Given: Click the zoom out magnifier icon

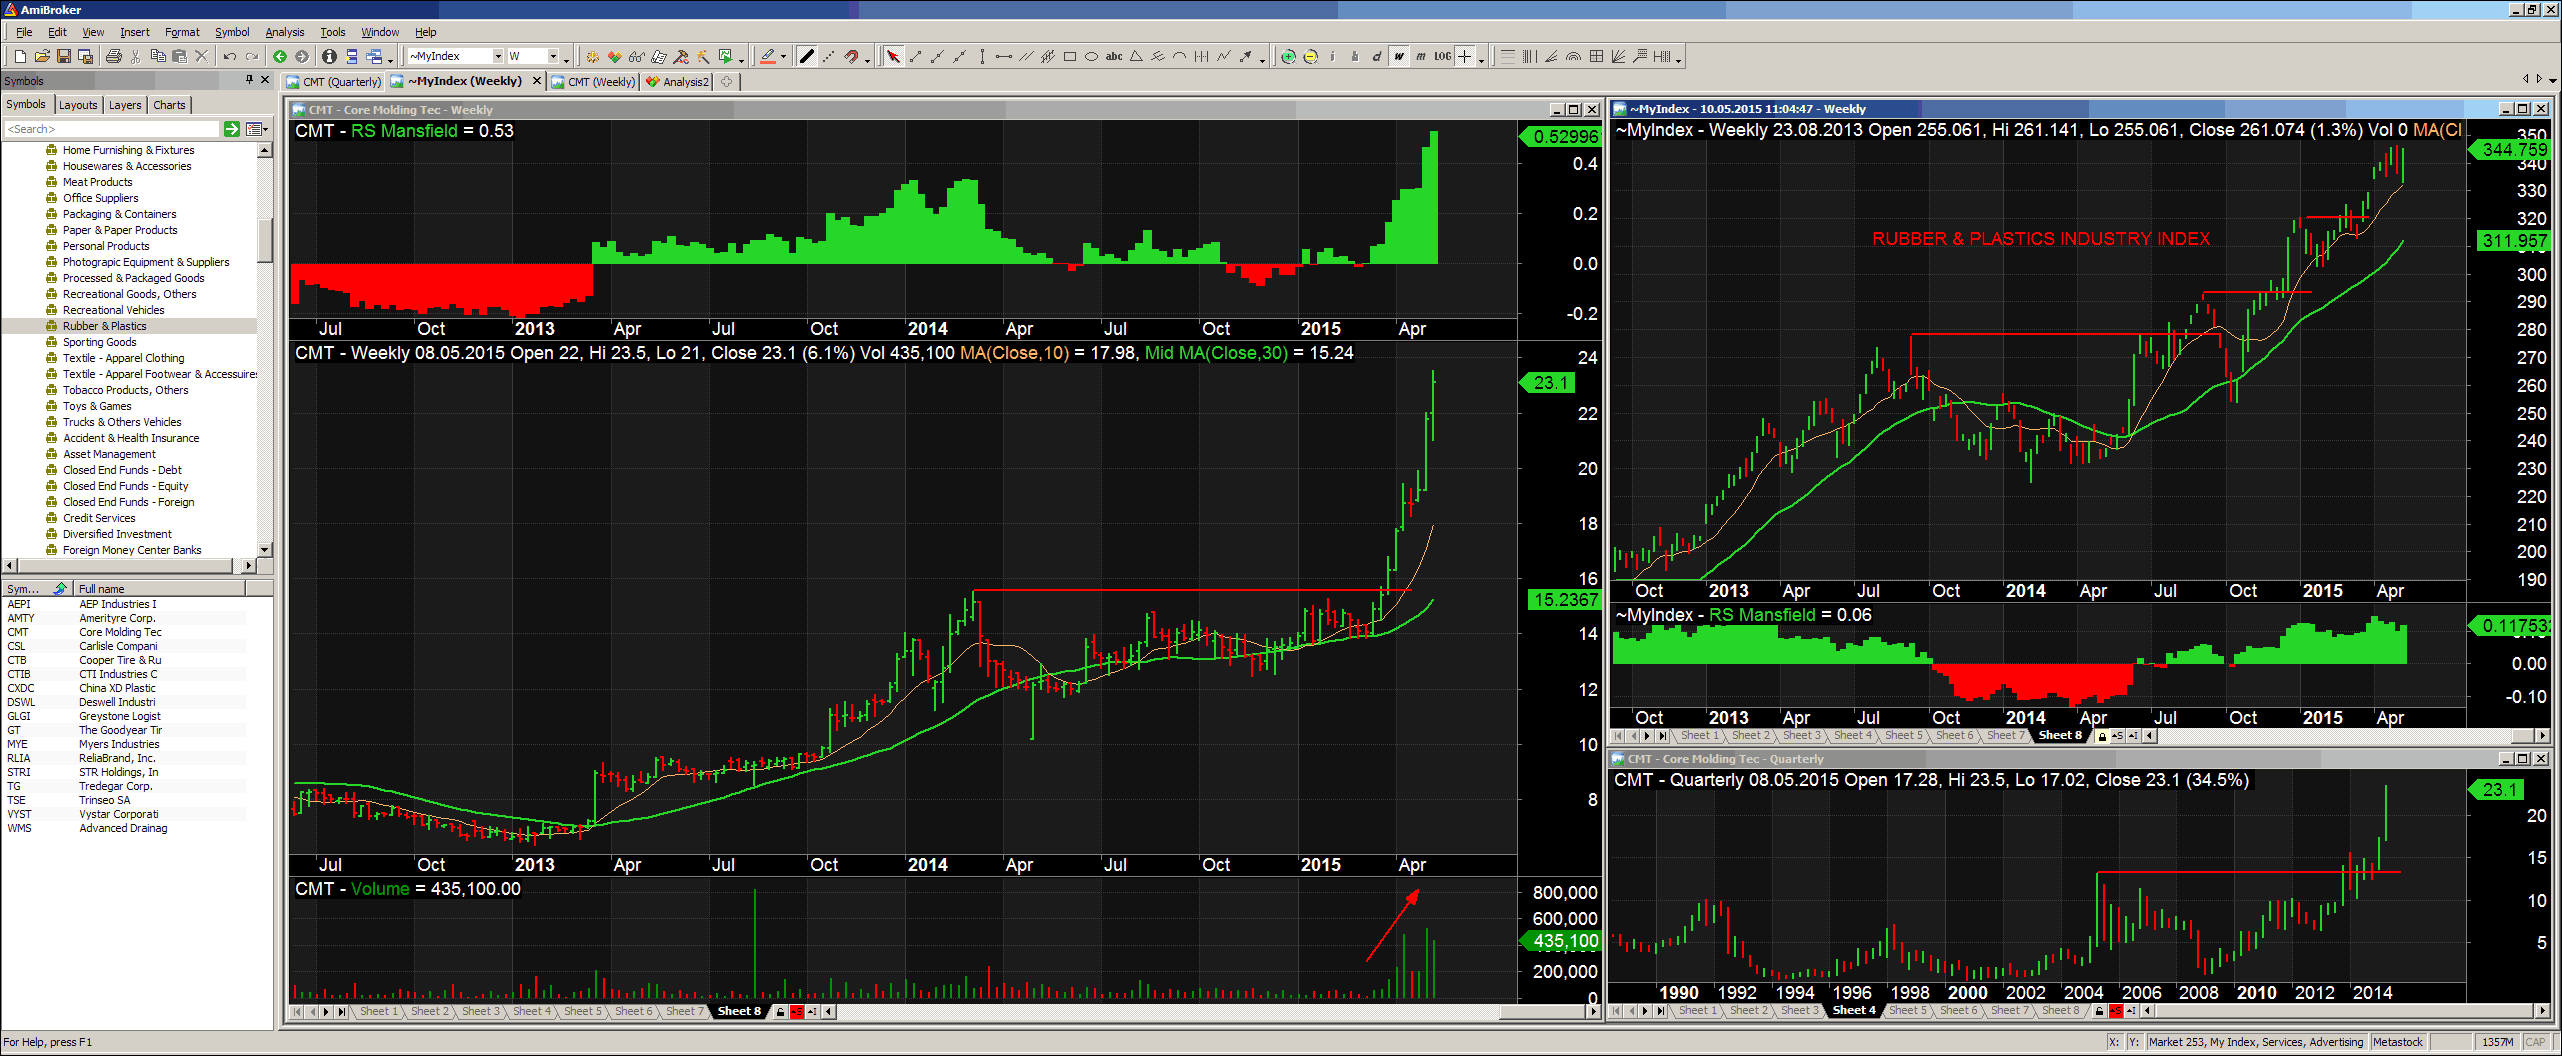Looking at the screenshot, I should coord(1310,57).
